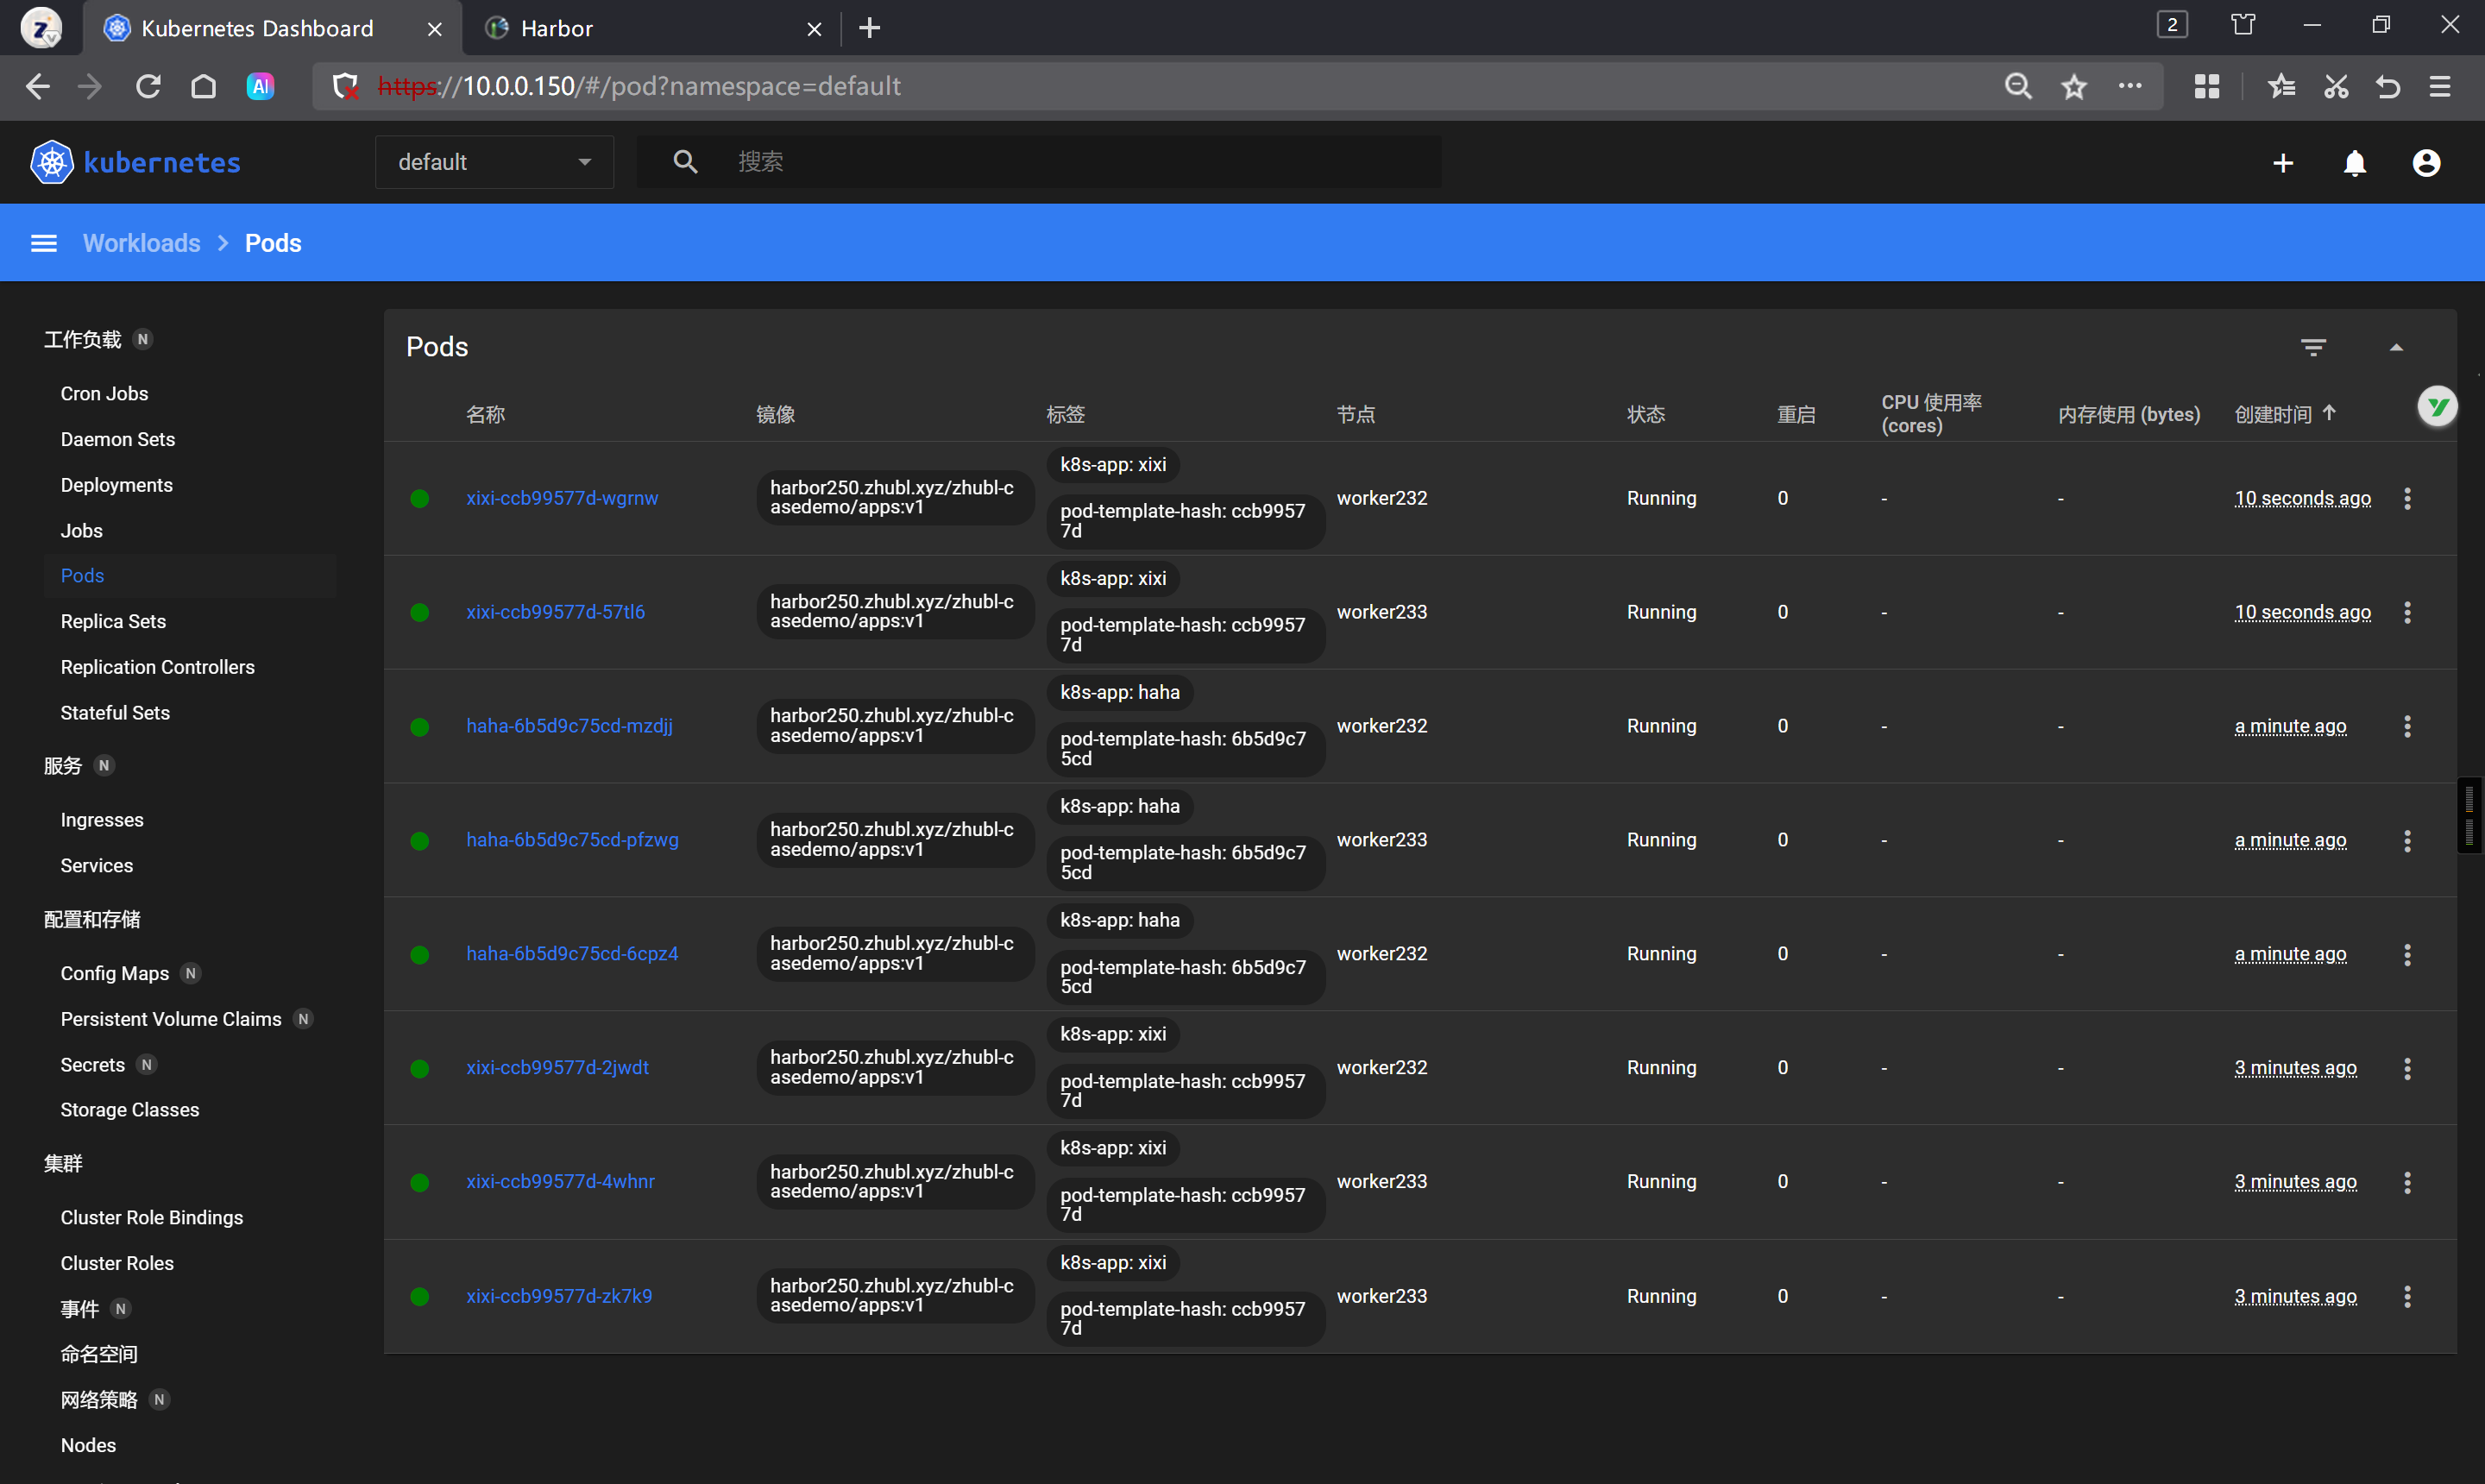This screenshot has width=2485, height=1484.
Task: Toggle the hamburger sidebar menu
Action: tap(44, 243)
